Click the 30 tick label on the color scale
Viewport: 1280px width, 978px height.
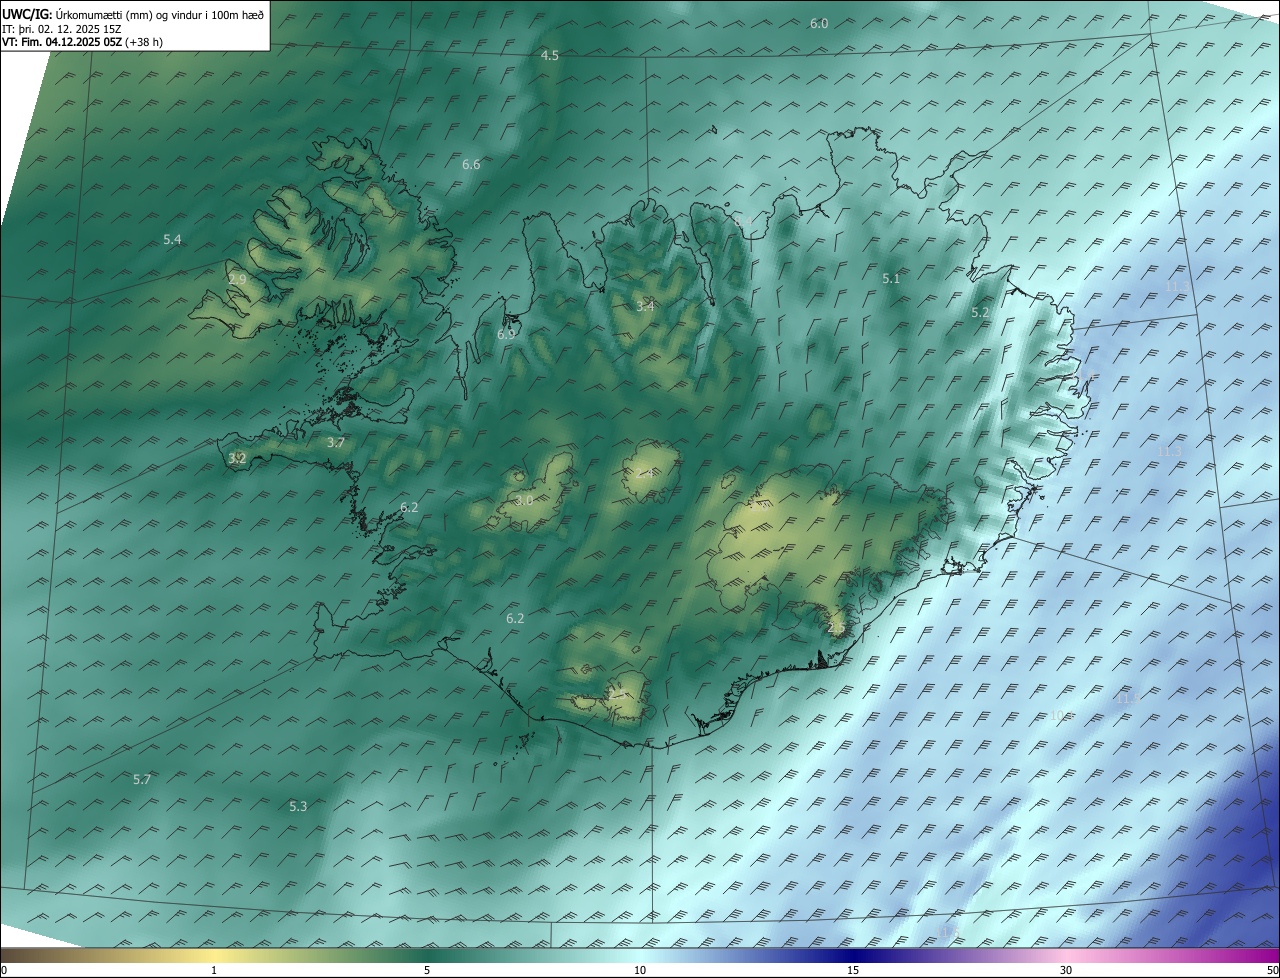[x=1066, y=971]
